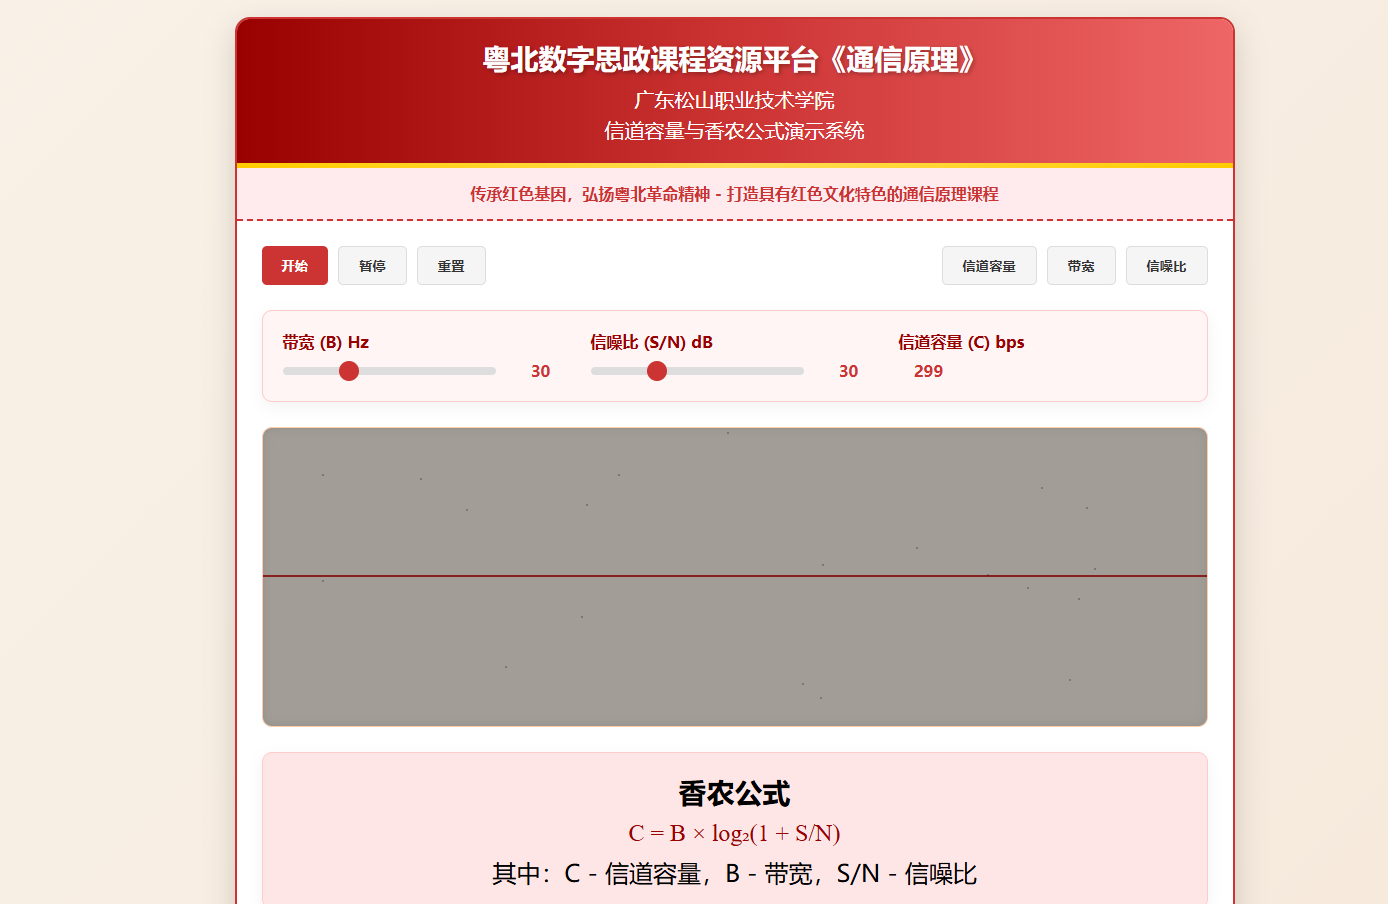Click the 信噪比 (S/N) slider handle

(x=657, y=371)
